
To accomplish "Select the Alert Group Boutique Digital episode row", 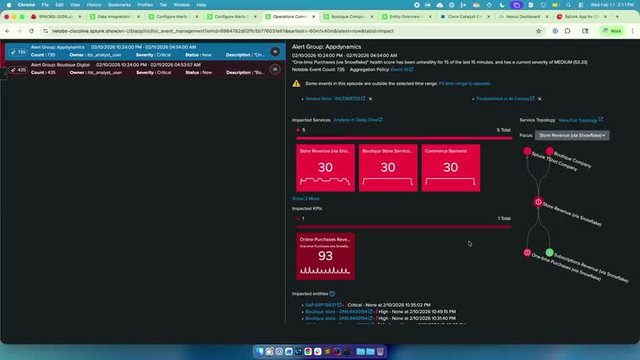I will pyautogui.click(x=145, y=69).
